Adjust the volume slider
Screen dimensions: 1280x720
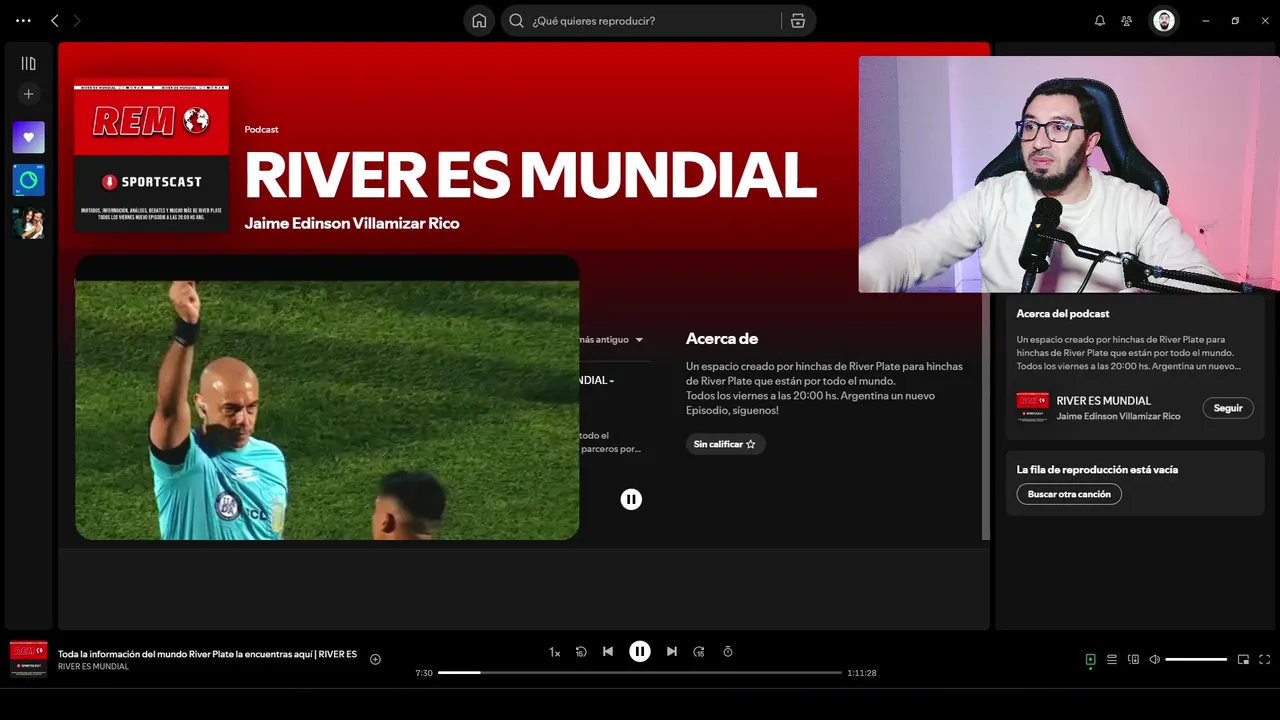coord(1196,660)
